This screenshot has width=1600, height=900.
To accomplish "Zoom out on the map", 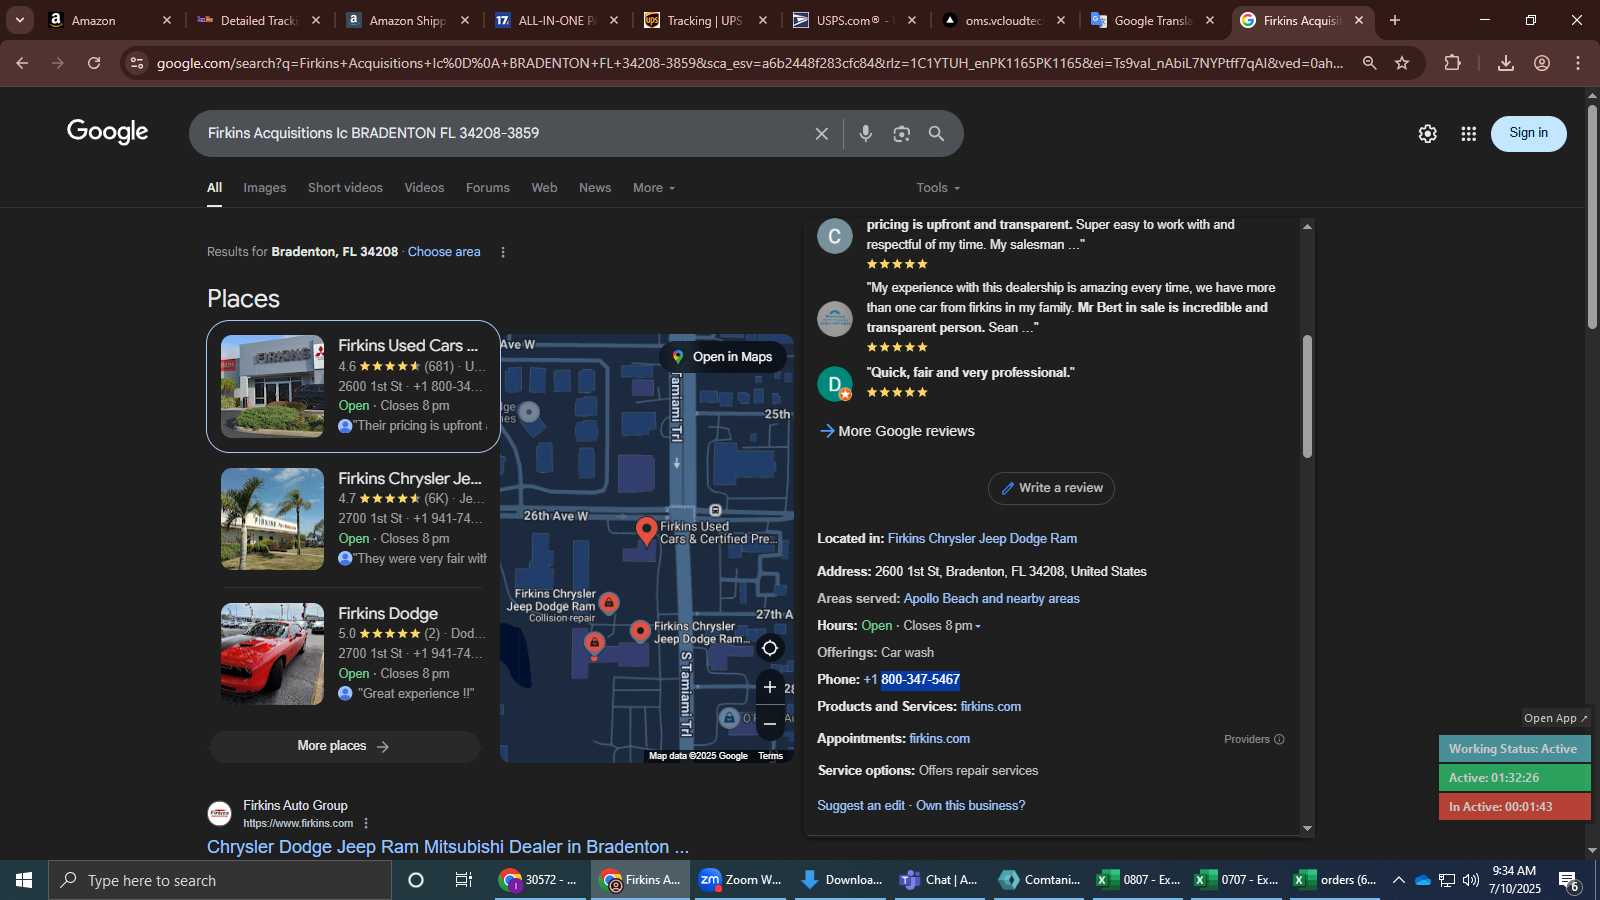I will point(770,723).
